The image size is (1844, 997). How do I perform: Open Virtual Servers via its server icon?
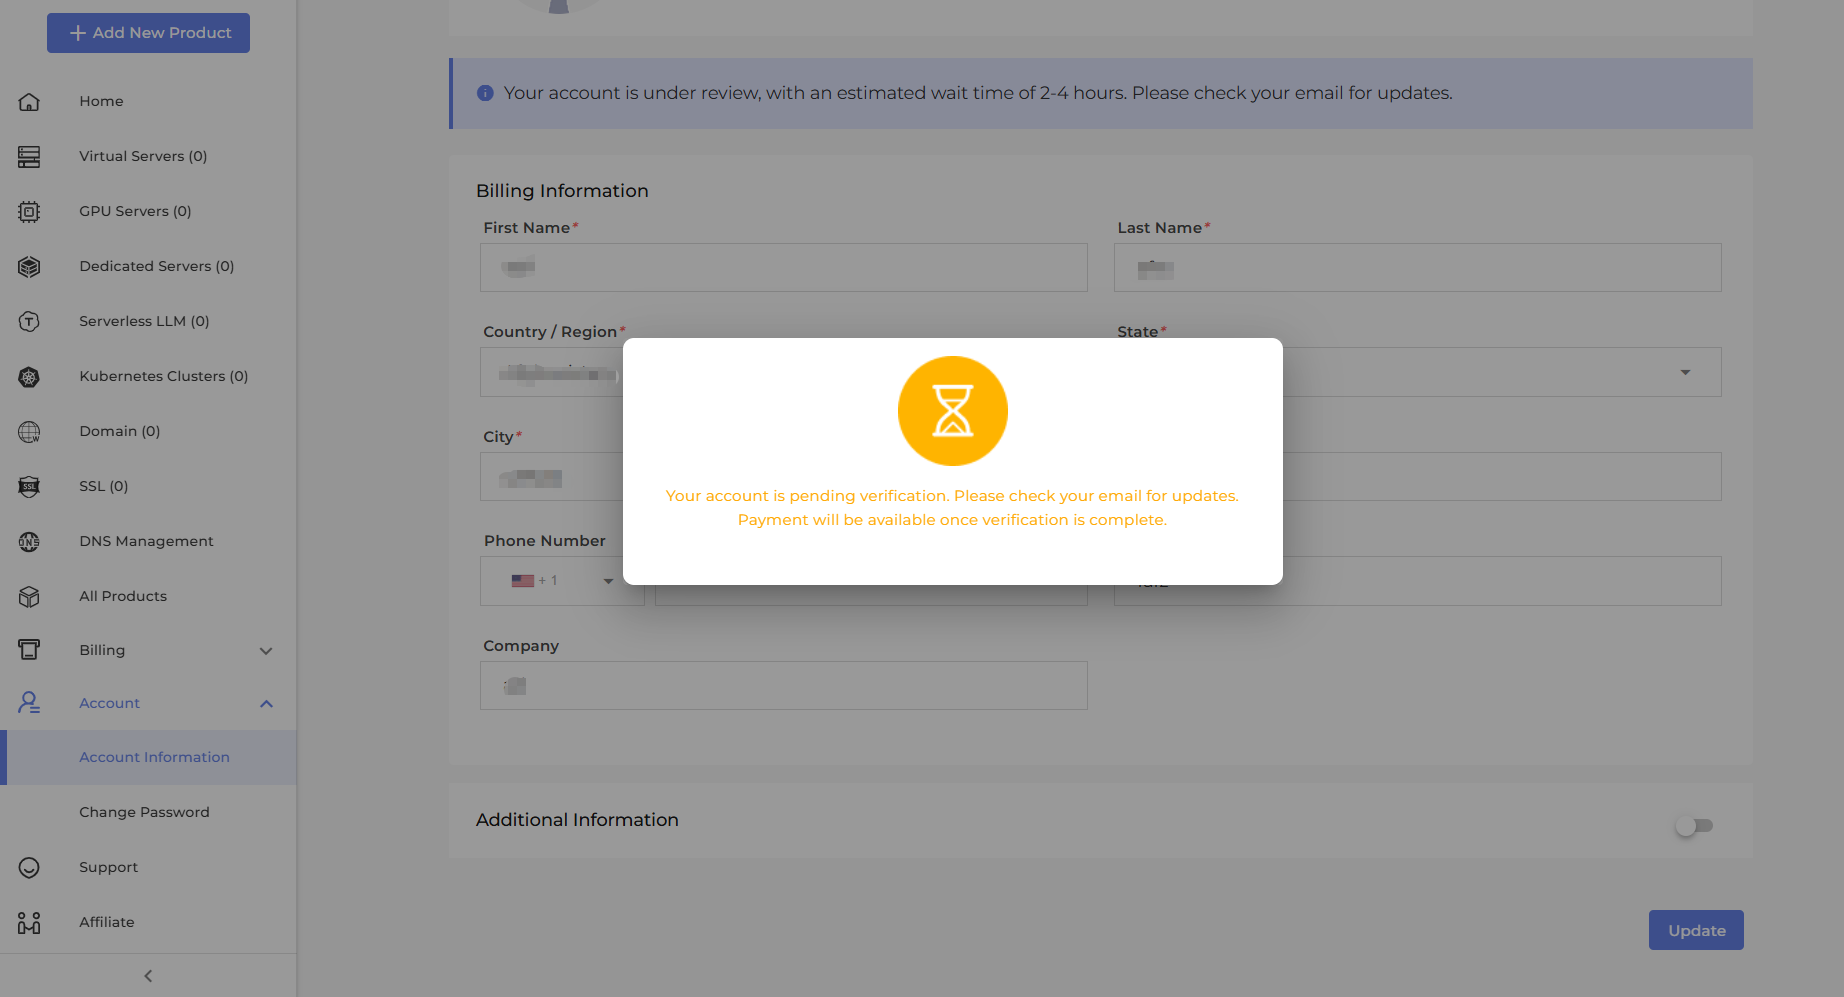click(x=29, y=157)
